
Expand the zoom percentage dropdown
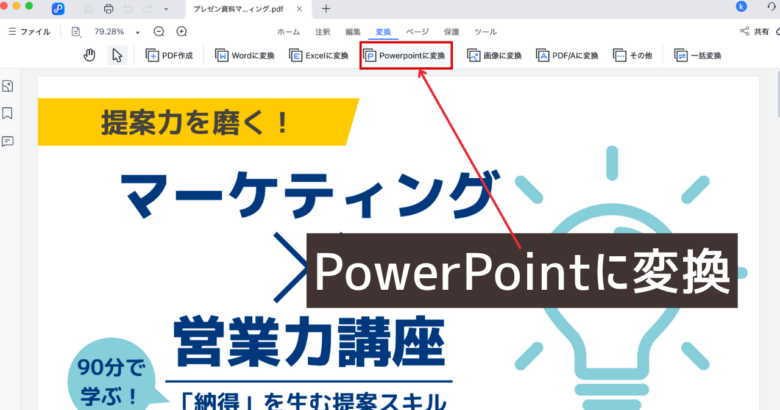137,32
